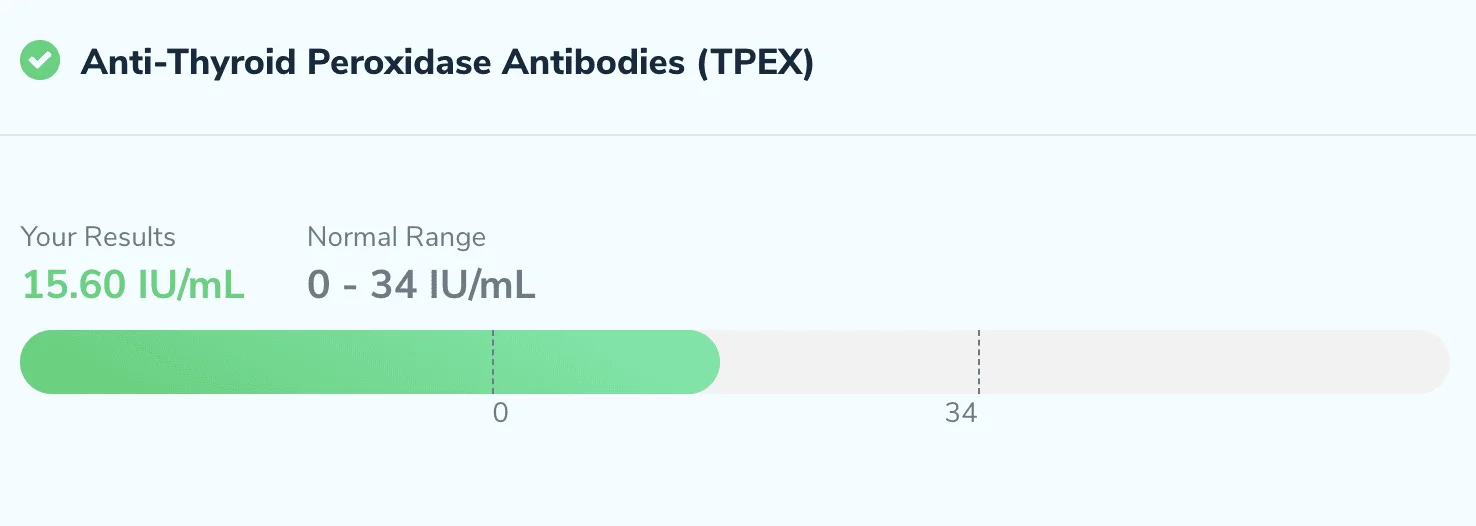Click the 34 label under the bar

(961, 413)
